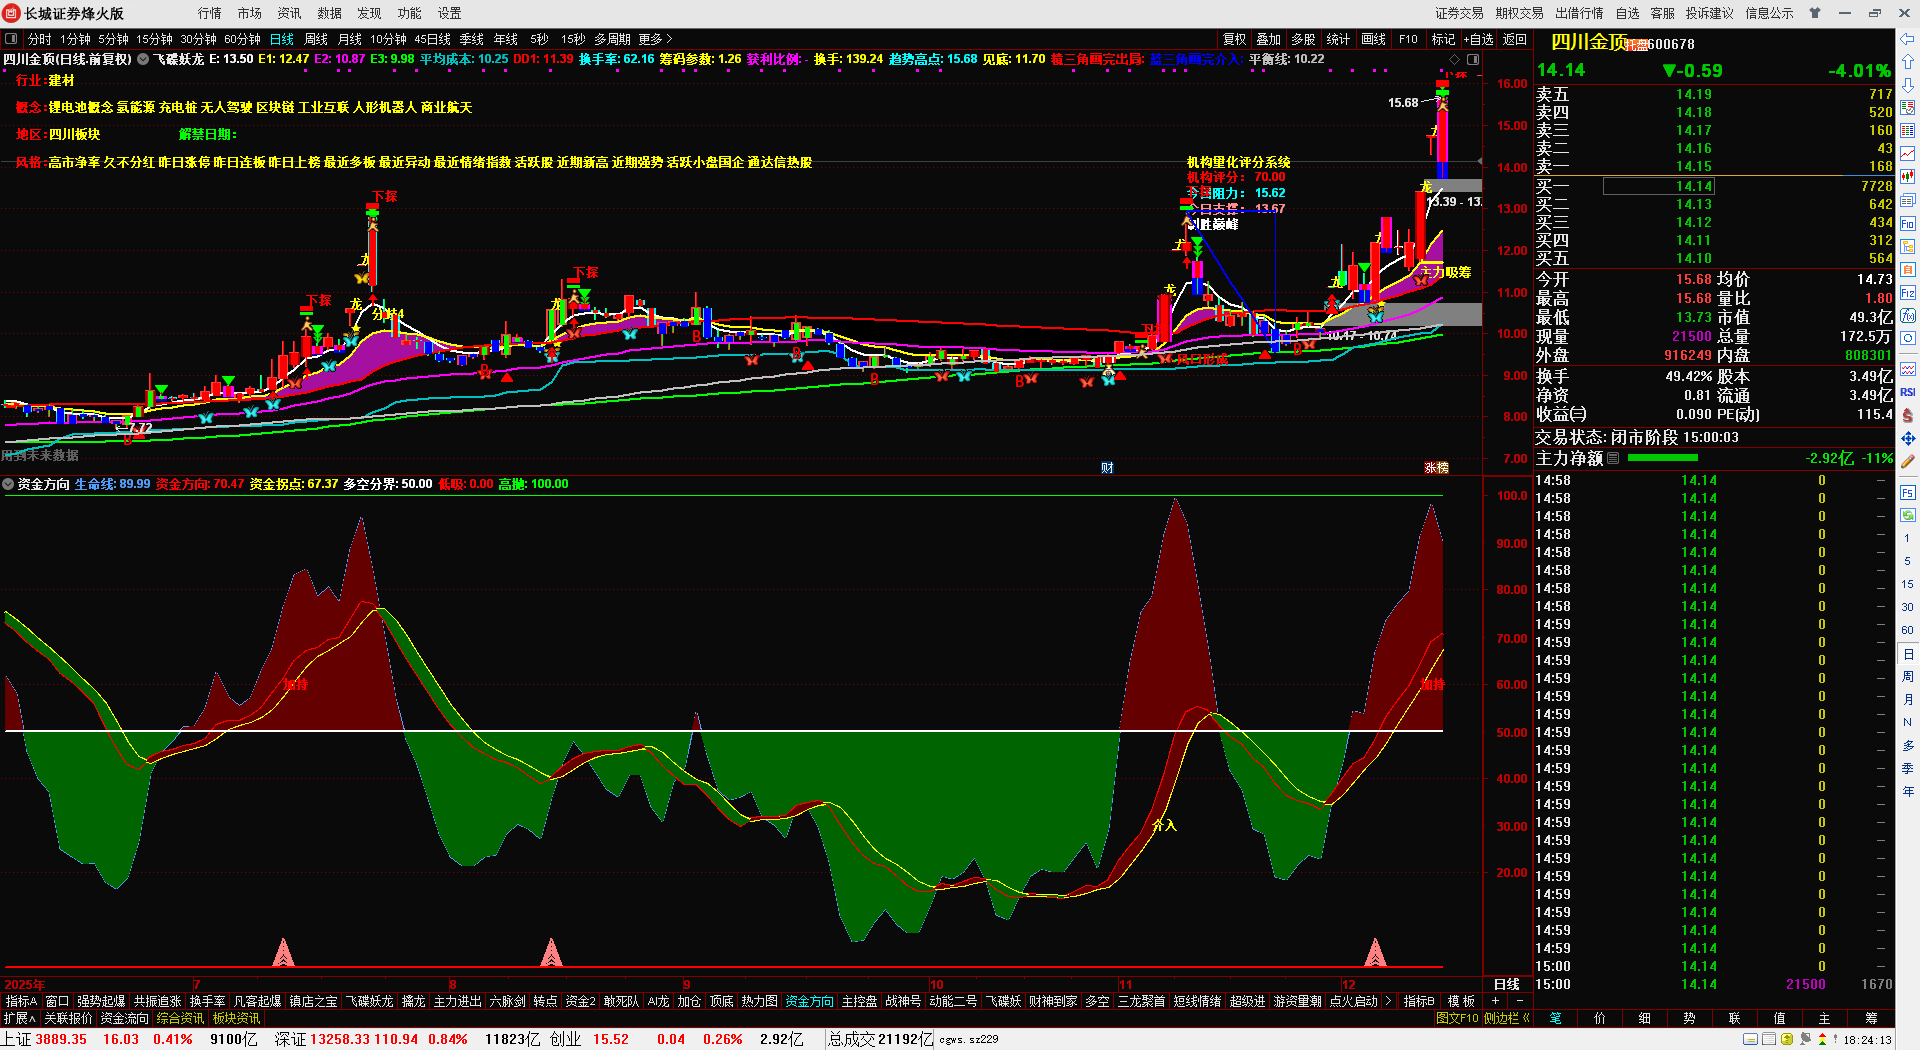This screenshot has width=1920, height=1050.
Task: Click the FS icon in right sidebar
Action: tap(1908, 492)
